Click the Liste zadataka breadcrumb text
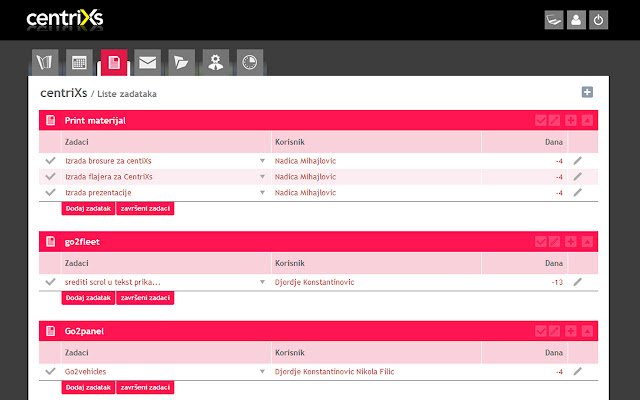The image size is (640, 400). pos(127,94)
